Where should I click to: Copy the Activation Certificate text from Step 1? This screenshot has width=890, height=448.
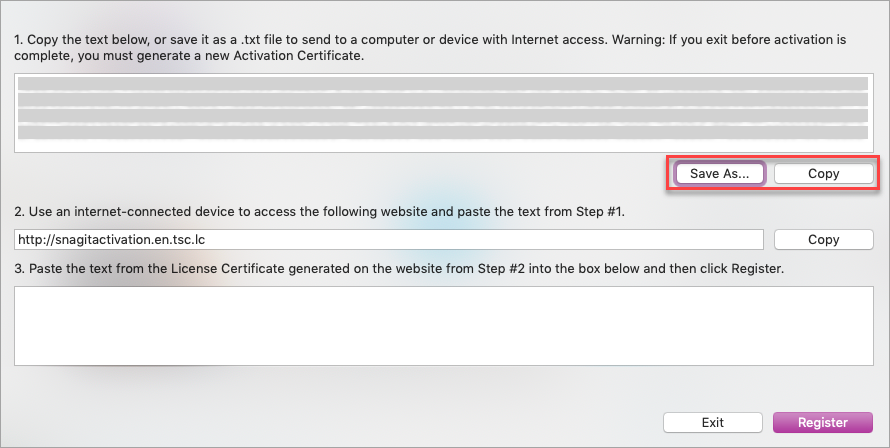point(823,173)
